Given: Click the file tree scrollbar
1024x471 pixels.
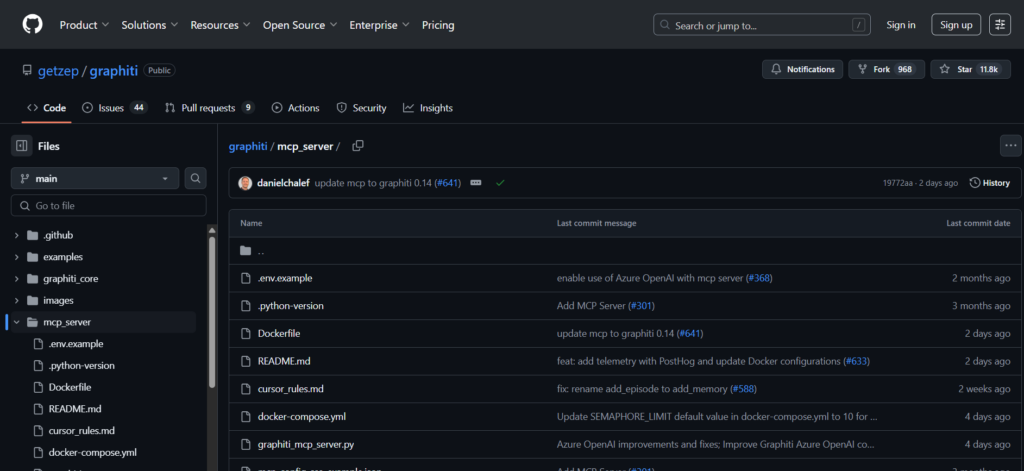Looking at the screenshot, I should 212,312.
